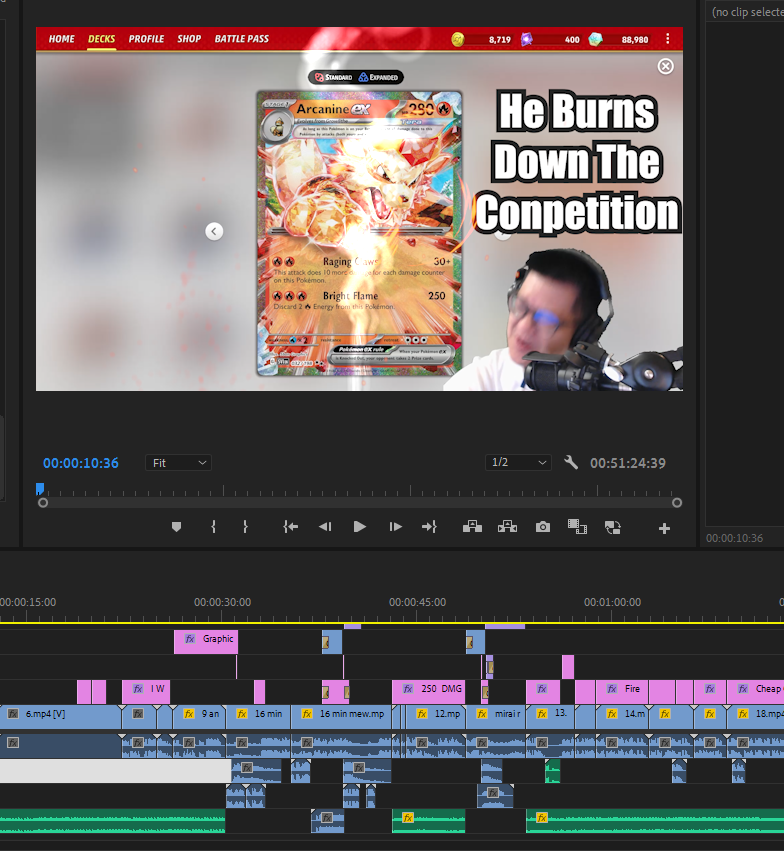Select the 14.m video clip
This screenshot has height=851, width=784.
(x=622, y=717)
